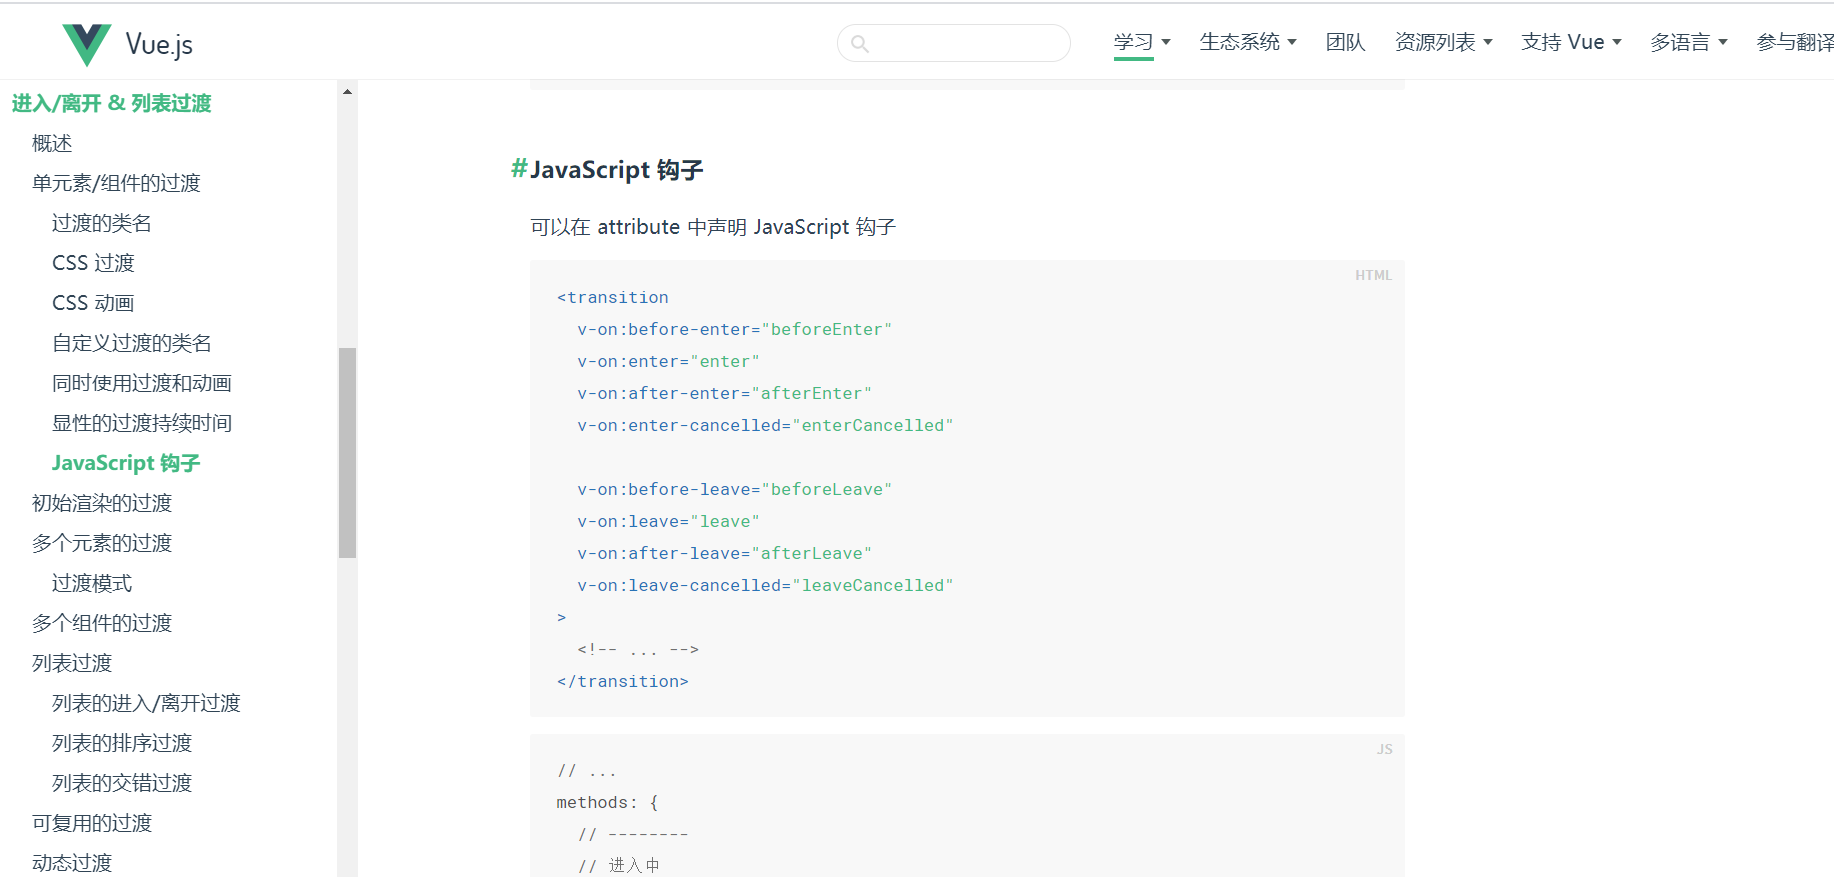
Task: Go to the 团队 page
Action: (x=1345, y=42)
